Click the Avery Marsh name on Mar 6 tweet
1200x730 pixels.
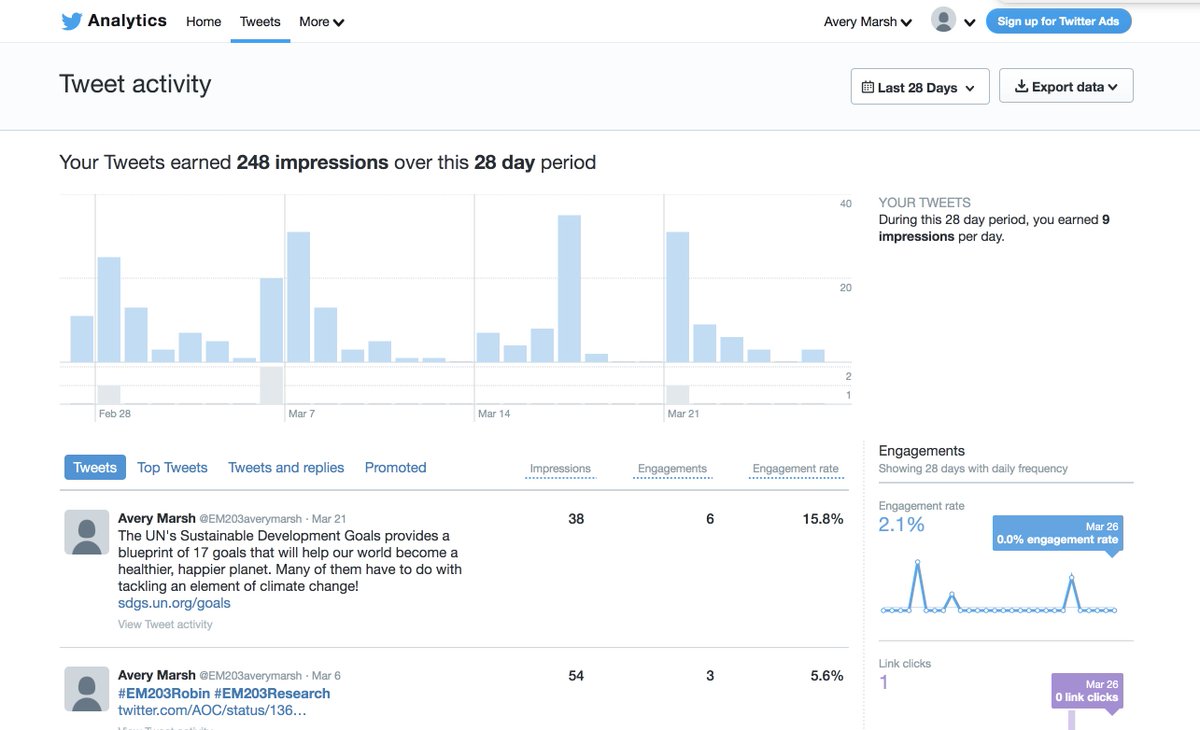pyautogui.click(x=156, y=675)
